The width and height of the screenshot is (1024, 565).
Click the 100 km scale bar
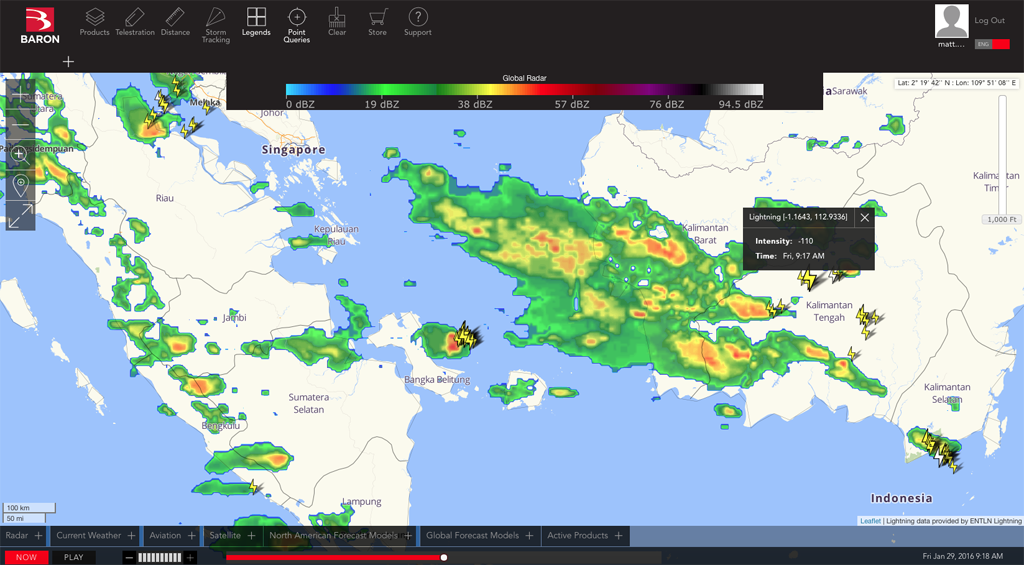pos(29,508)
